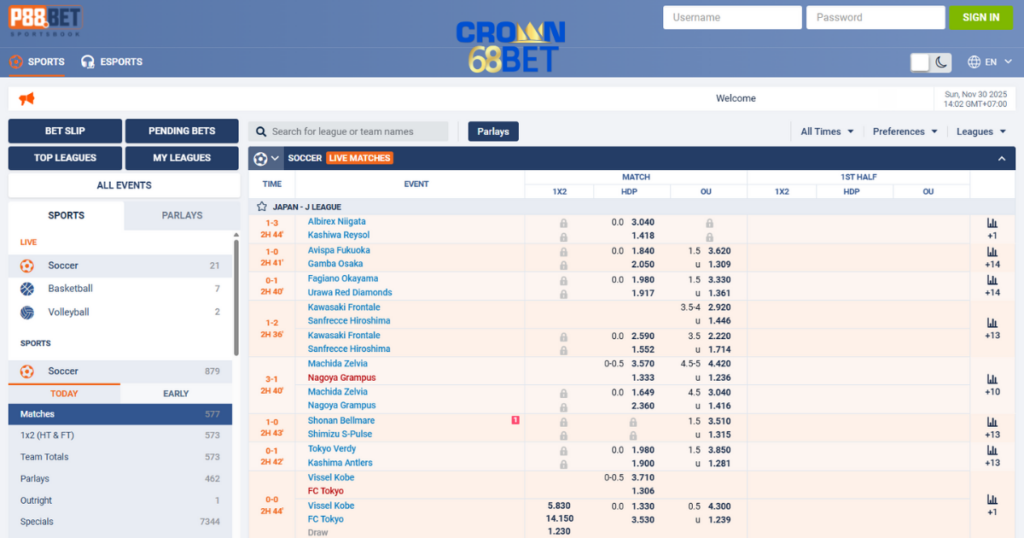This screenshot has height=538, width=1024.
Task: Click the live Soccer ball icon in sidebar
Action: [x=27, y=266]
